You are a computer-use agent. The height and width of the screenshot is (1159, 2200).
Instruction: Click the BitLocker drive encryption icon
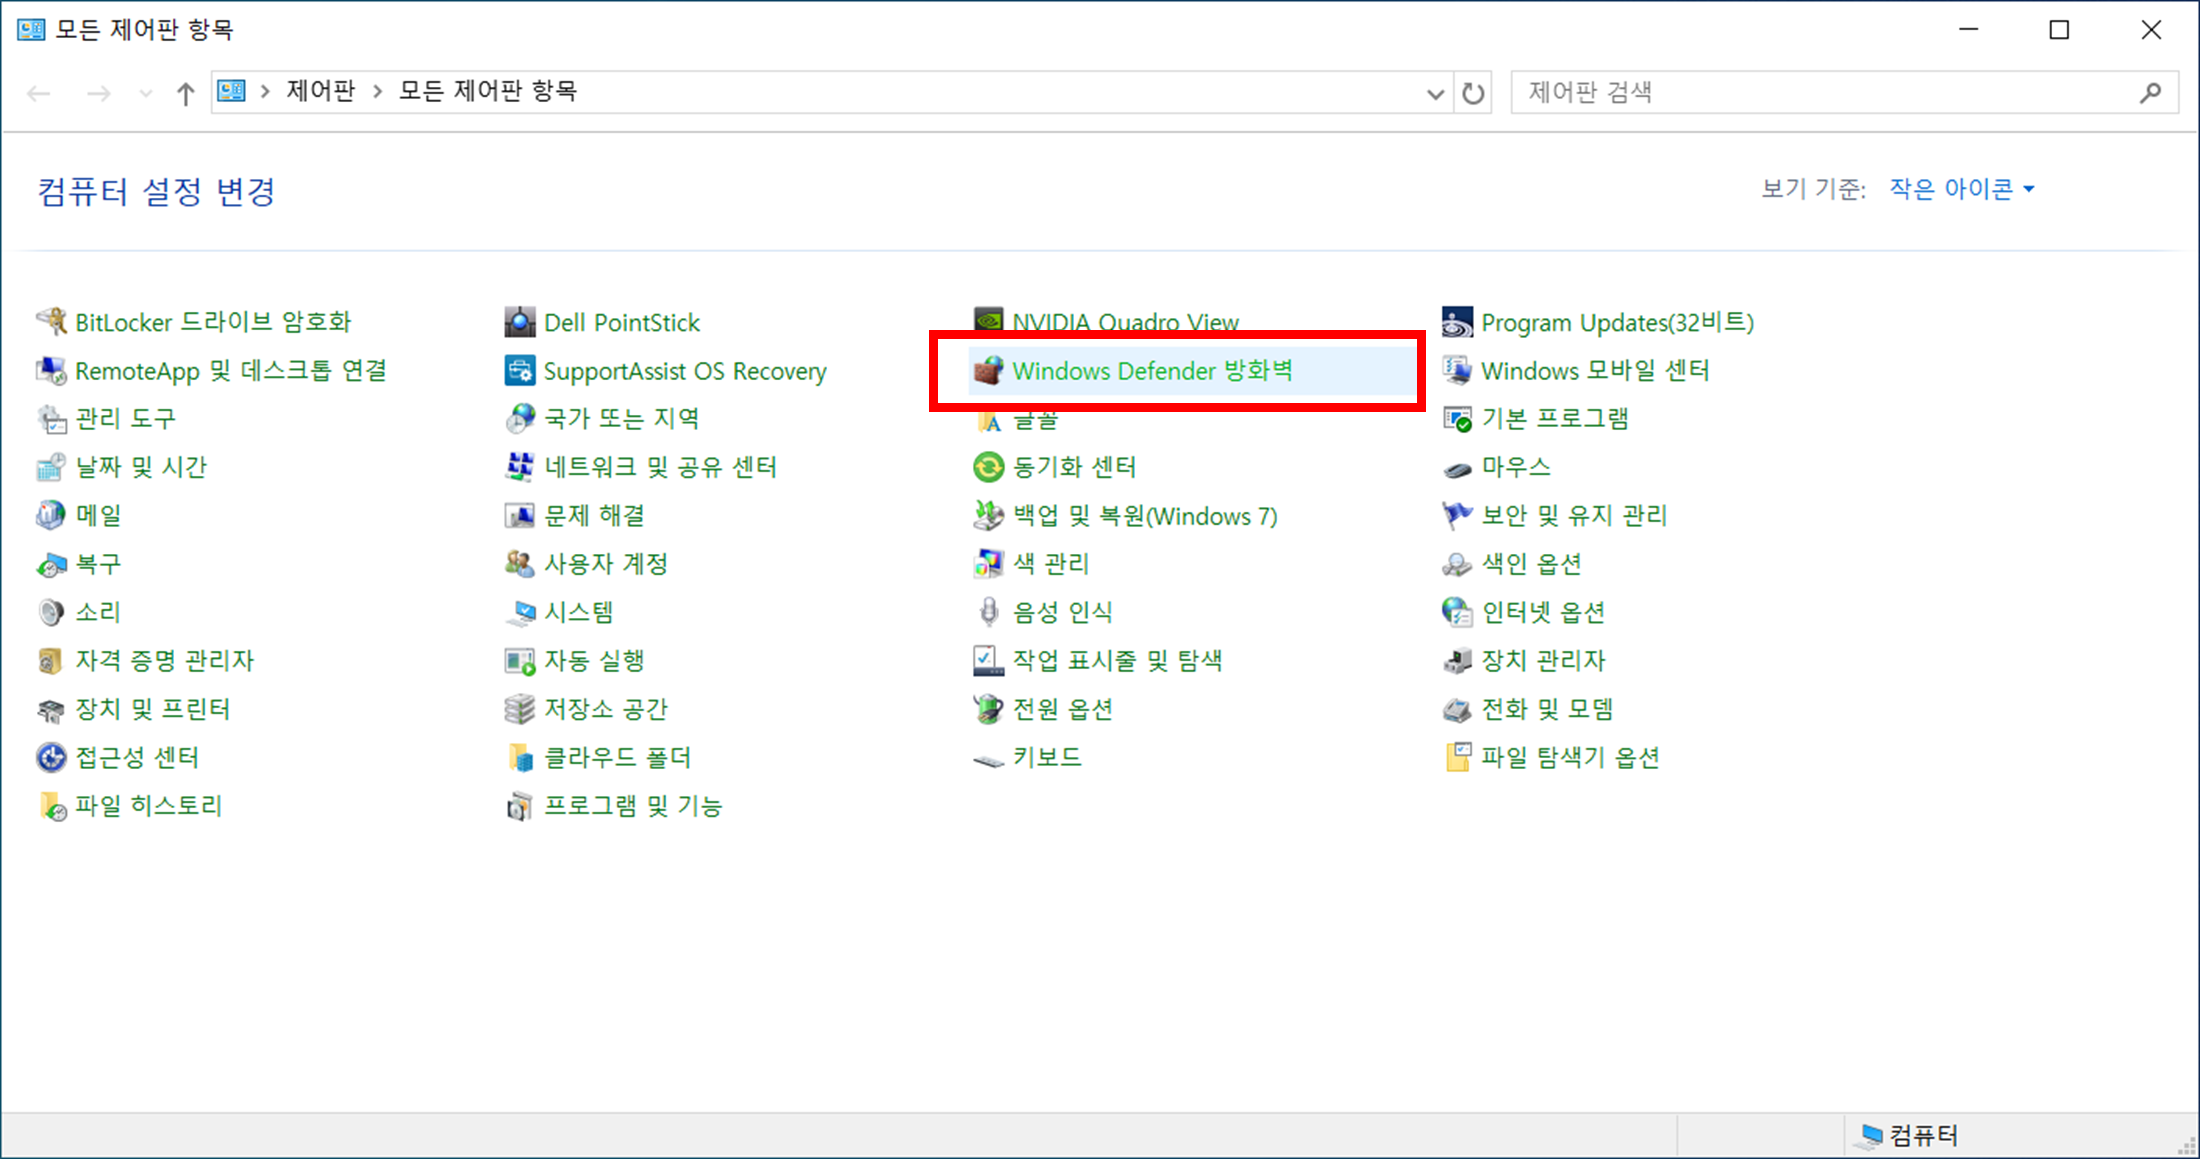pyautogui.click(x=51, y=322)
